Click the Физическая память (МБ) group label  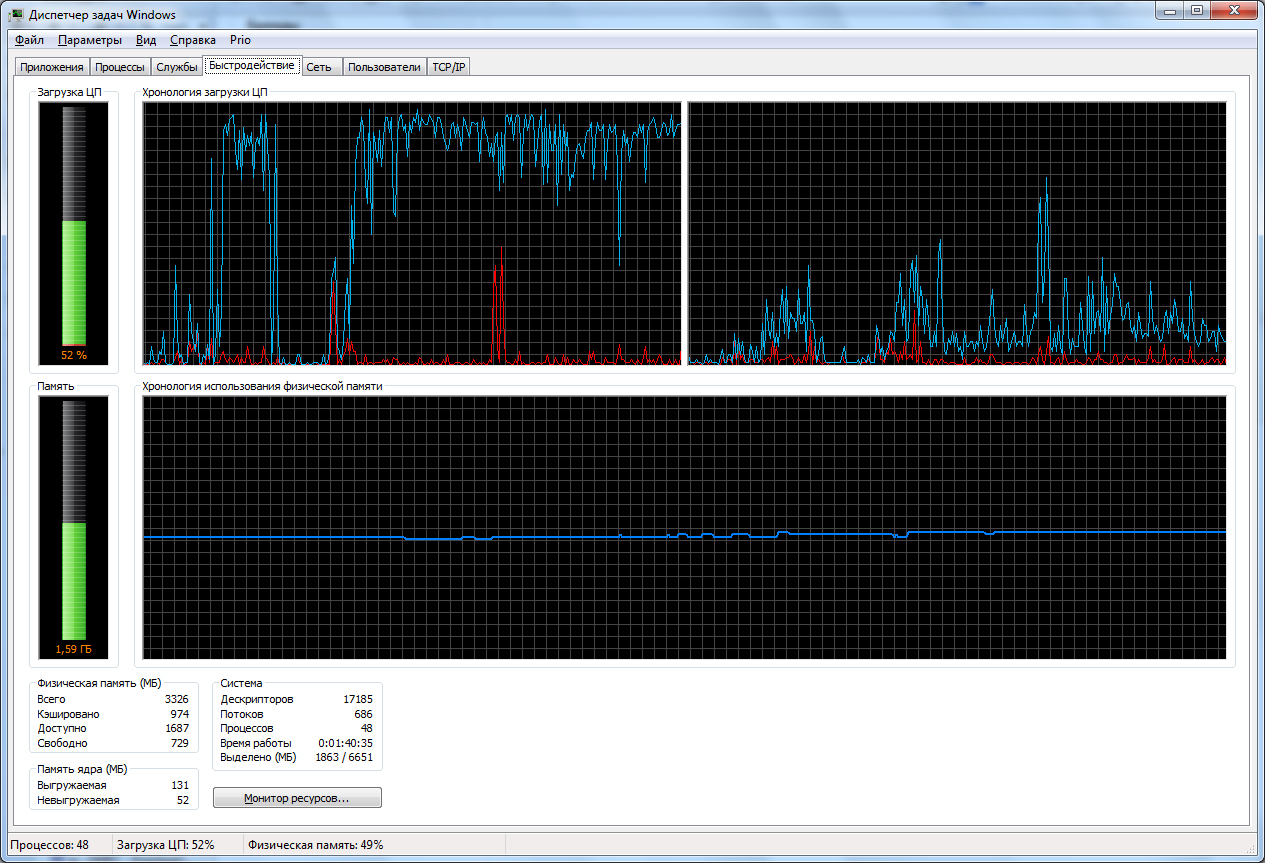click(99, 683)
